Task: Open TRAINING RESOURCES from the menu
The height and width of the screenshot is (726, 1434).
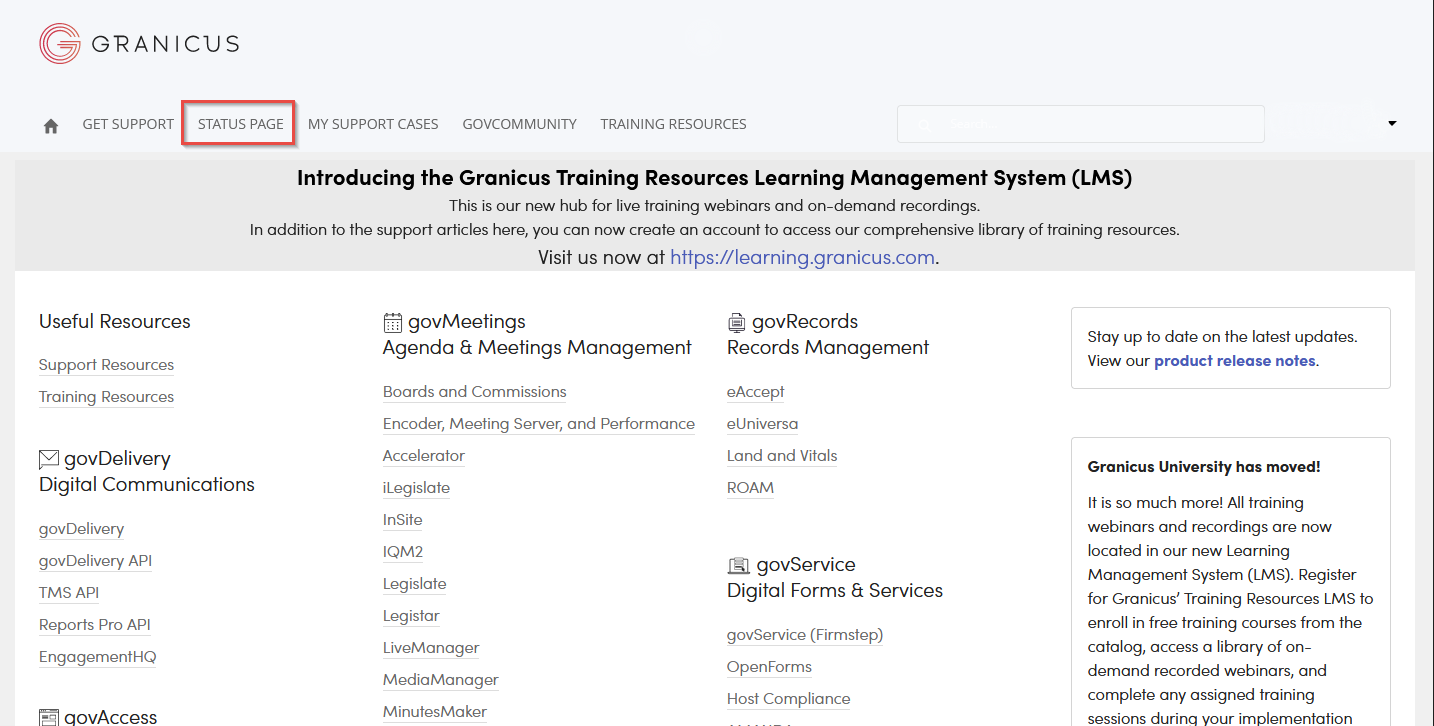Action: [x=673, y=123]
